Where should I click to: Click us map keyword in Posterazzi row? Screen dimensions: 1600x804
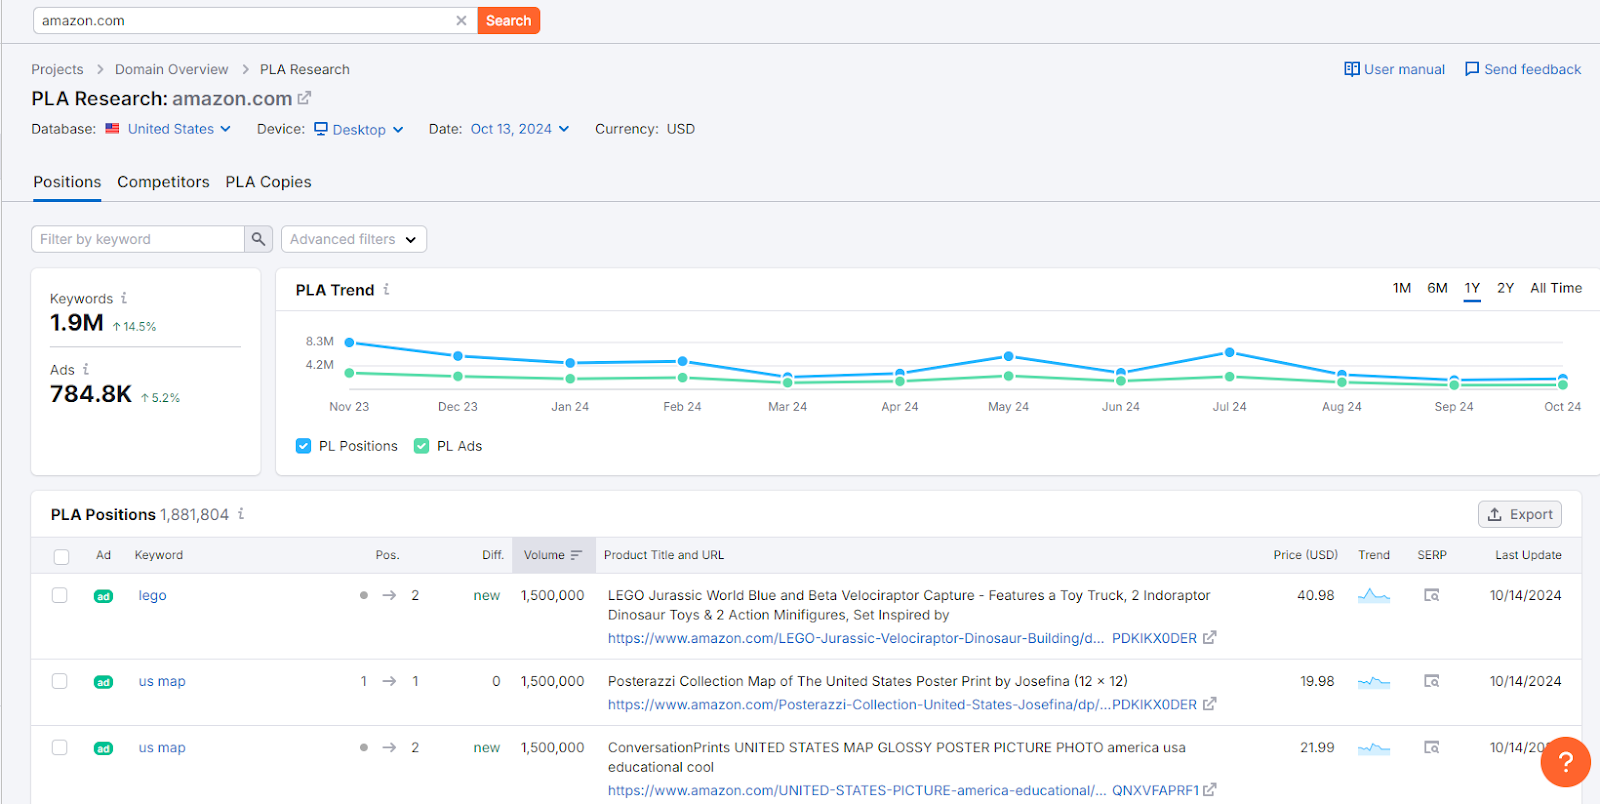162,681
